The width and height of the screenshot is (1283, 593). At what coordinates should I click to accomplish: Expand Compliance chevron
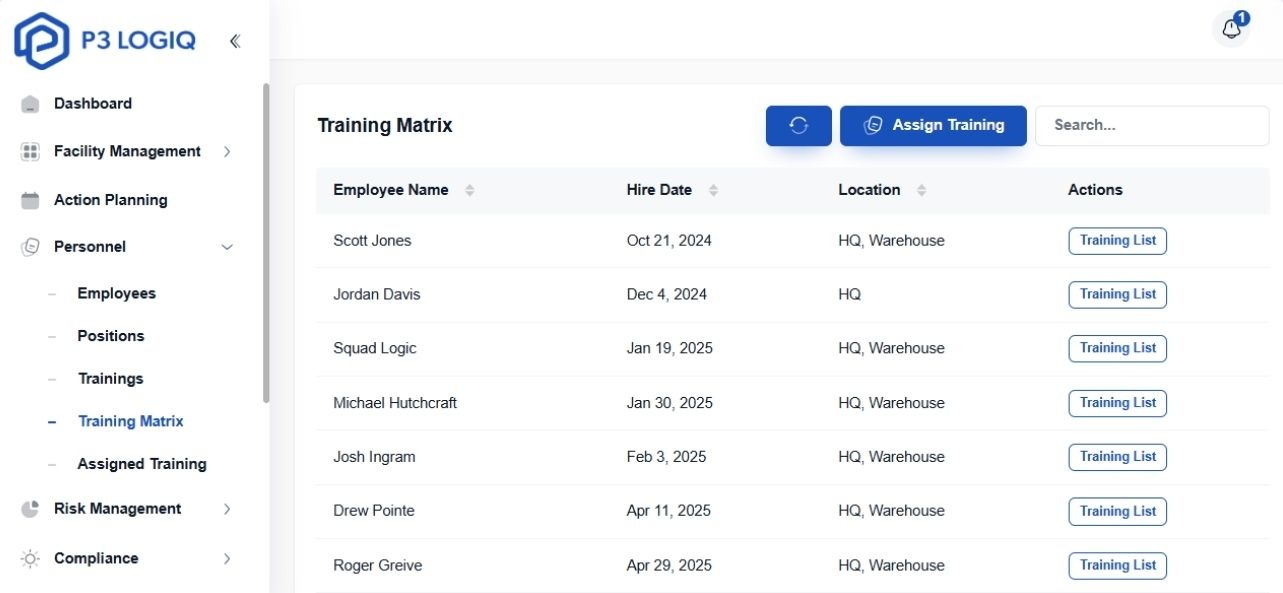227,559
